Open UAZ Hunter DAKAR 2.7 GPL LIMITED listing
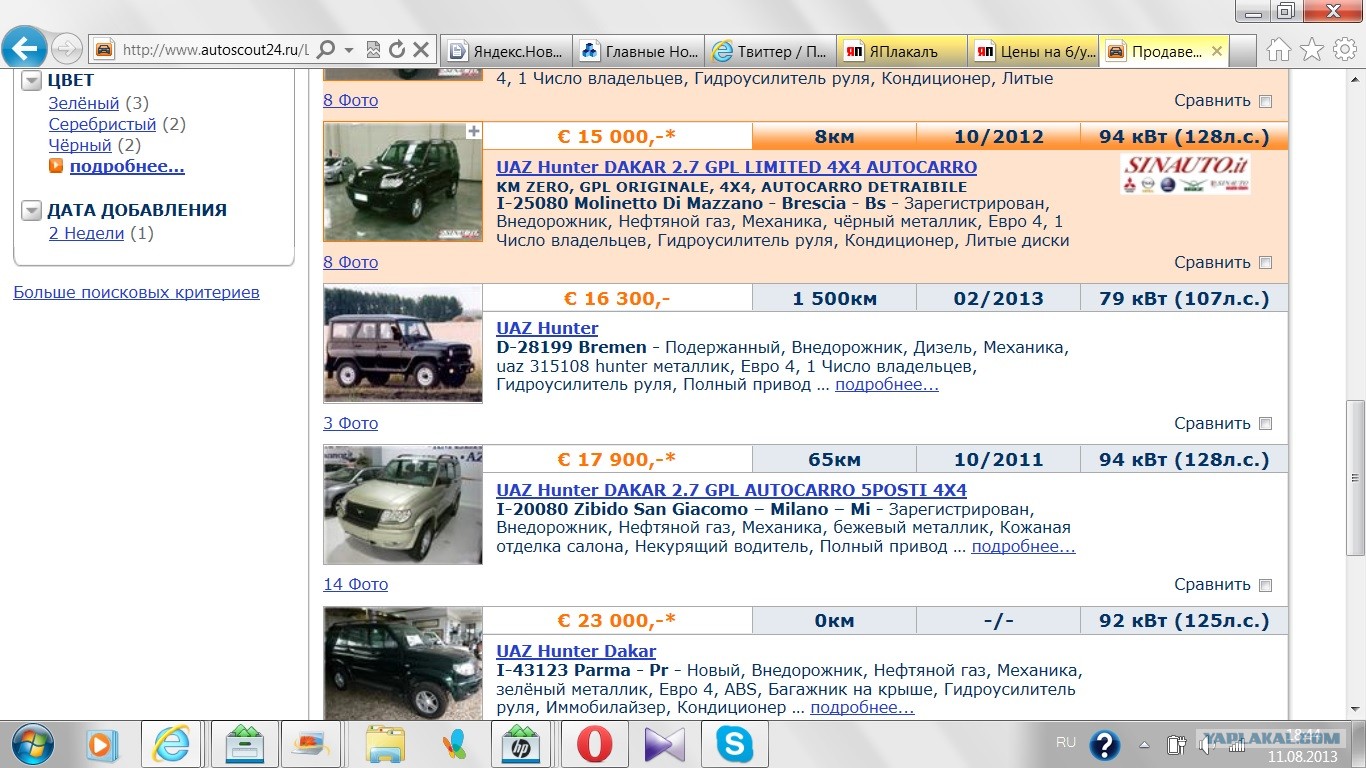The height and width of the screenshot is (768, 1366). coord(736,167)
